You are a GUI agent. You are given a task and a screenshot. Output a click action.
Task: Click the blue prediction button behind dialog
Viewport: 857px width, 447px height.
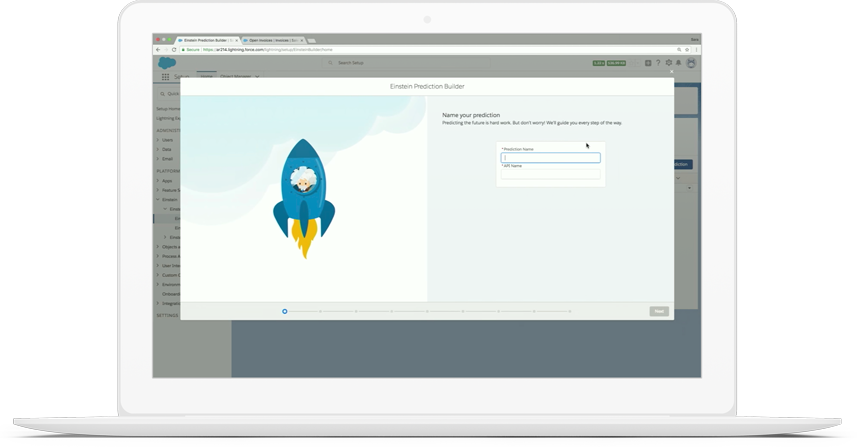click(683, 164)
